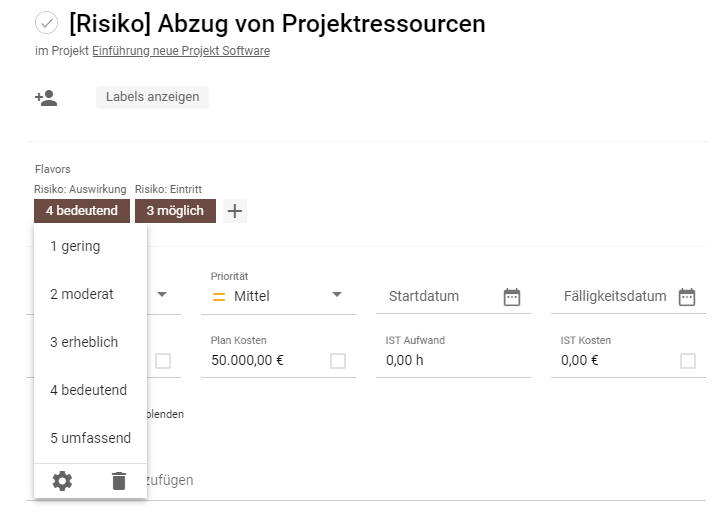Add a new flavor with plus icon

click(x=235, y=211)
